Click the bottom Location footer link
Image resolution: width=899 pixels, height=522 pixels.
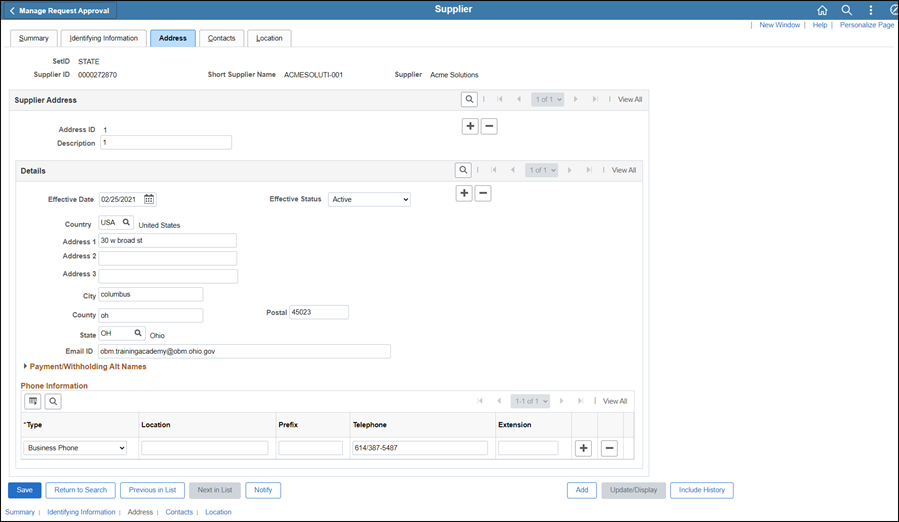click(218, 512)
